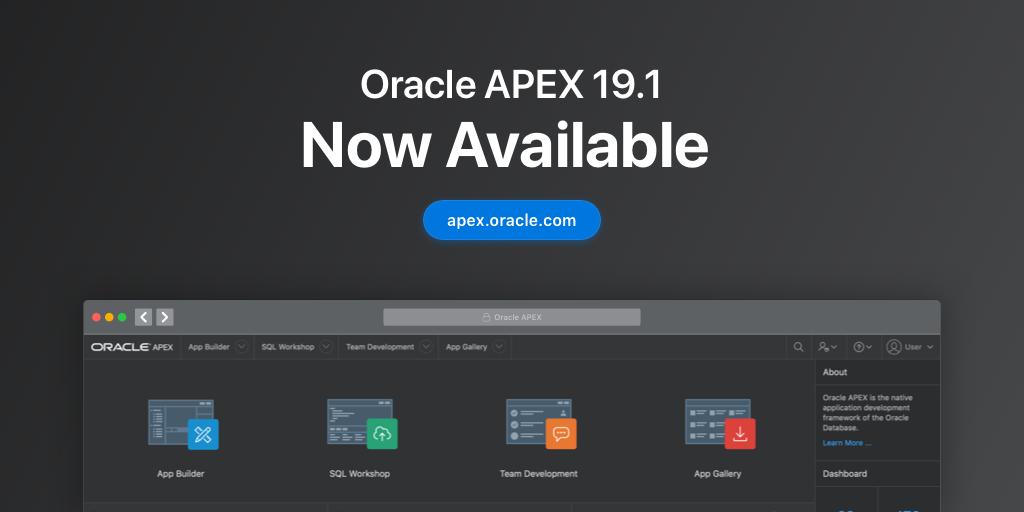The width and height of the screenshot is (1024, 512).
Task: Click the padlock icon in address bar
Action: click(x=486, y=317)
